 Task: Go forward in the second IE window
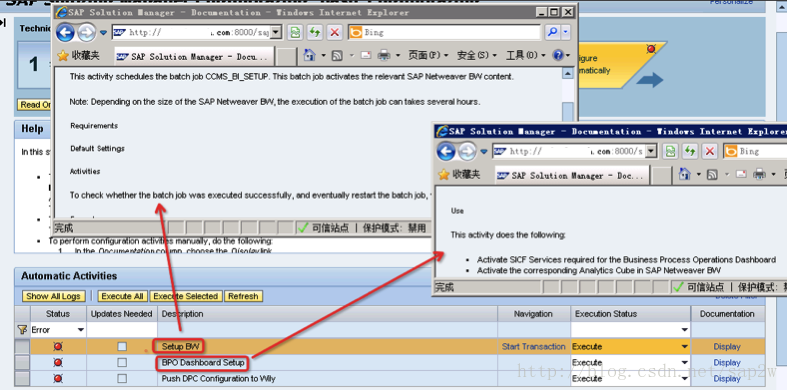(x=467, y=151)
